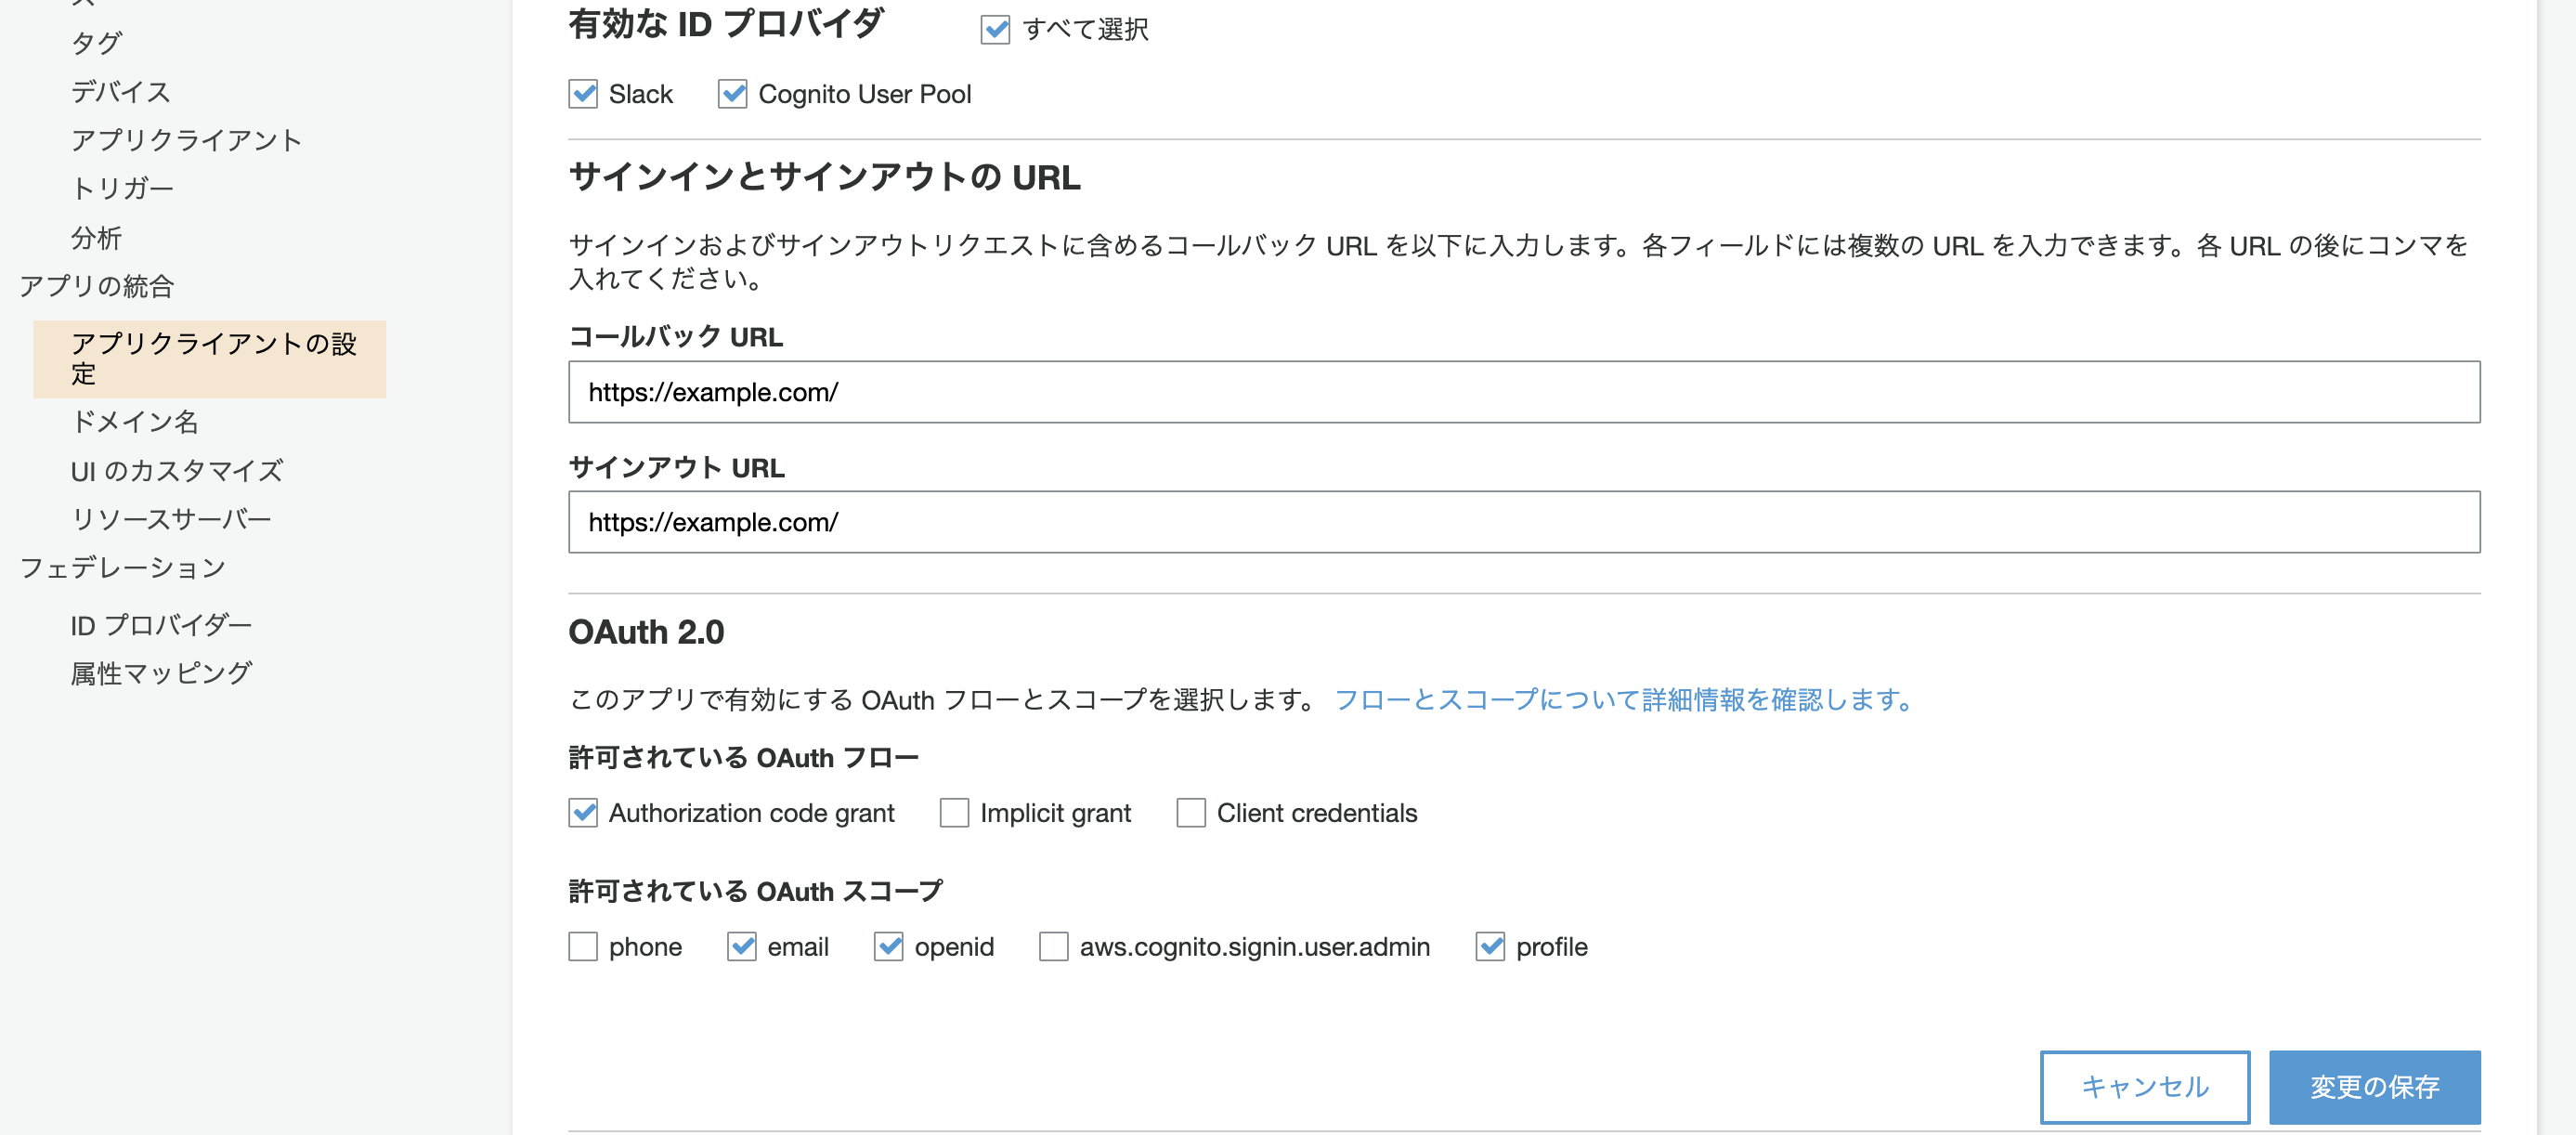This screenshot has width=2576, height=1135.
Task: Enable aws.cognito.signin.user.admin scope
Action: (x=1053, y=946)
